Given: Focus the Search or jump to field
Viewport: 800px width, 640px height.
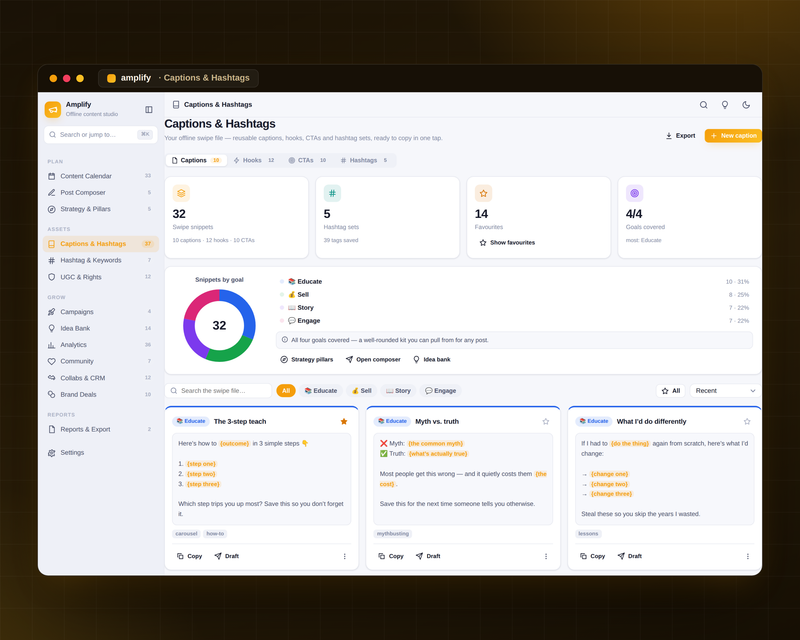Looking at the screenshot, I should [x=101, y=135].
